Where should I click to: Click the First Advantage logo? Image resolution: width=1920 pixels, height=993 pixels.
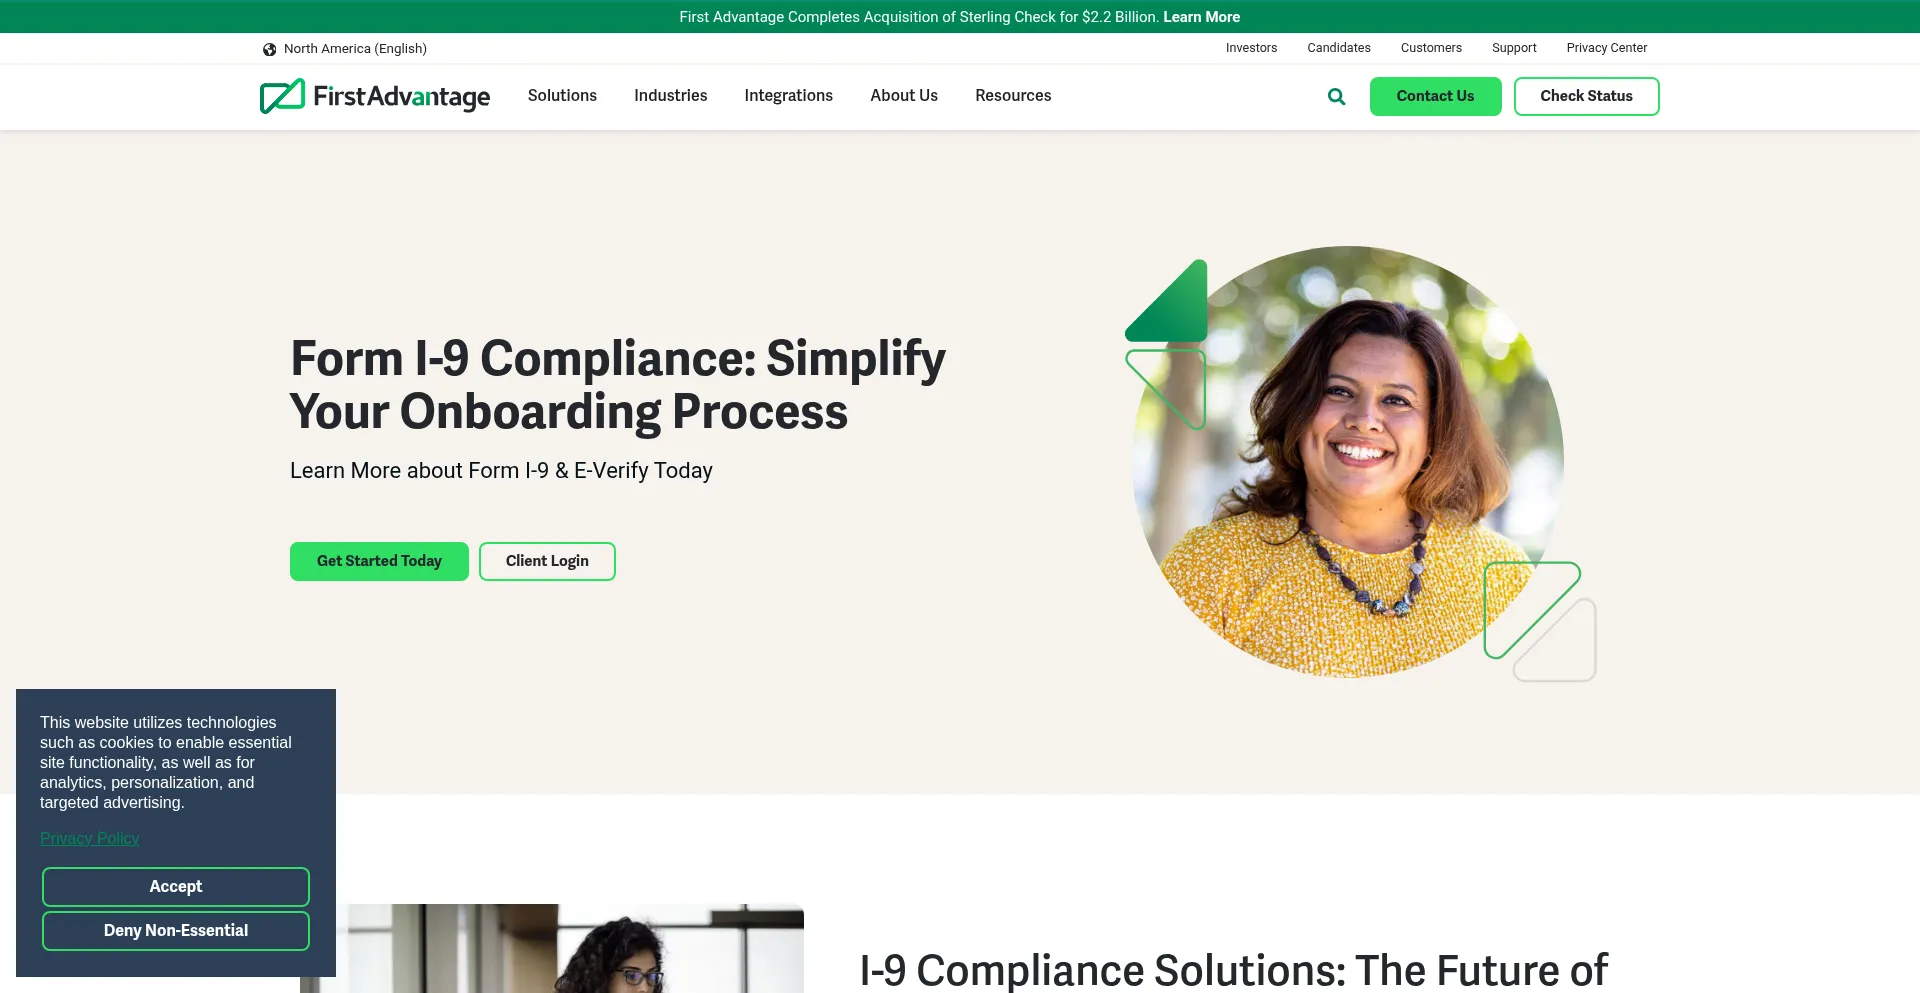(x=375, y=96)
